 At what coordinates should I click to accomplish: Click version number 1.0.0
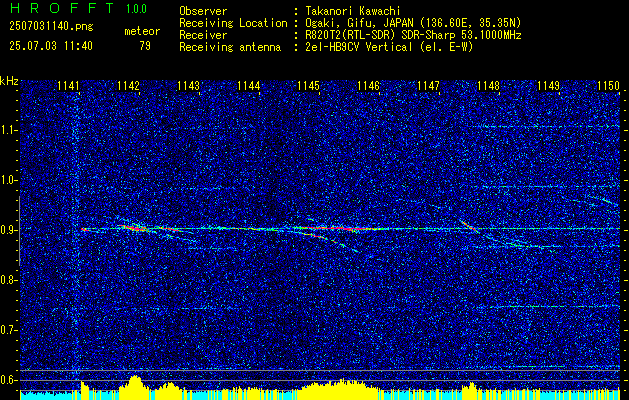tap(136, 9)
